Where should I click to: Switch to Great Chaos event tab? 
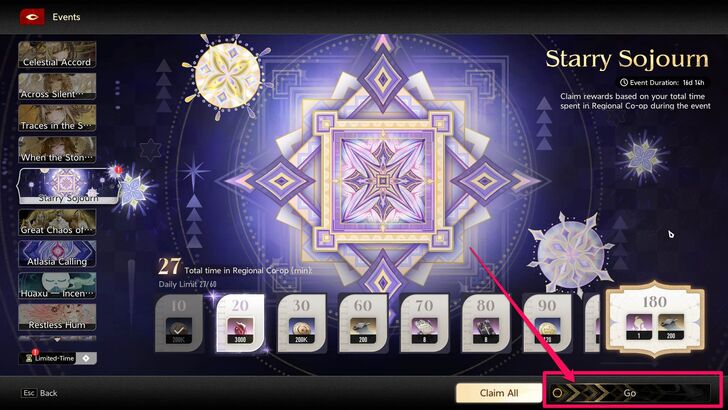click(57, 222)
